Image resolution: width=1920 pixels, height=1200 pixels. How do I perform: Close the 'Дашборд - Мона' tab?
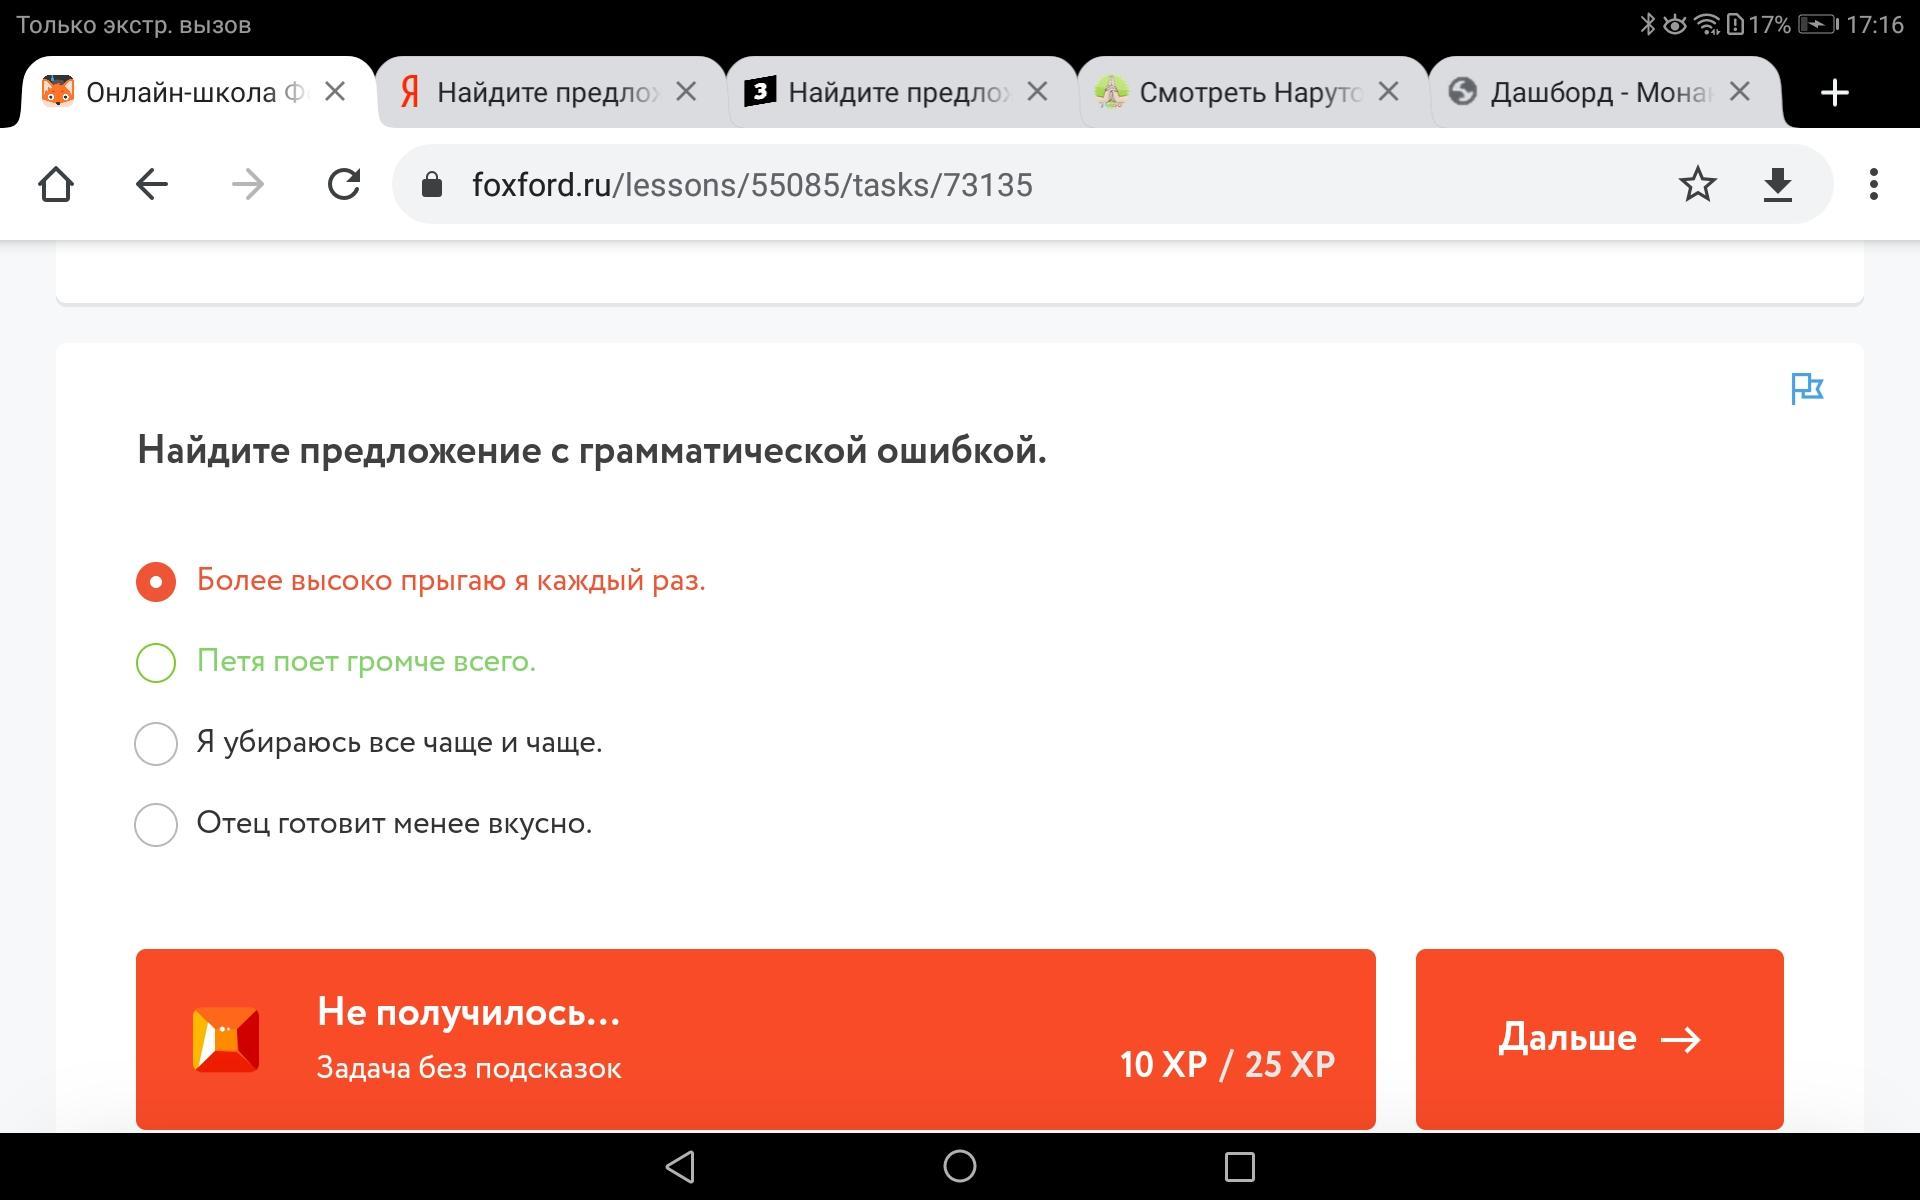click(1740, 92)
